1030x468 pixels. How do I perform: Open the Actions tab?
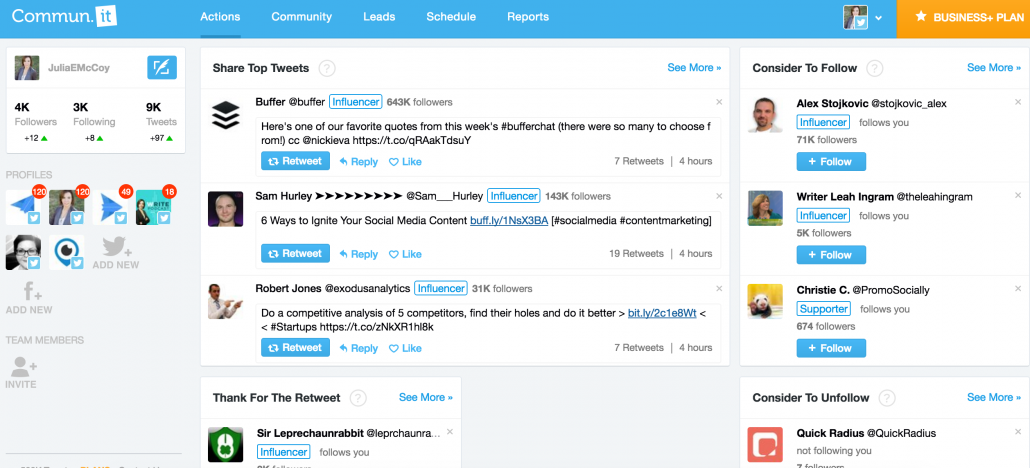[x=220, y=17]
